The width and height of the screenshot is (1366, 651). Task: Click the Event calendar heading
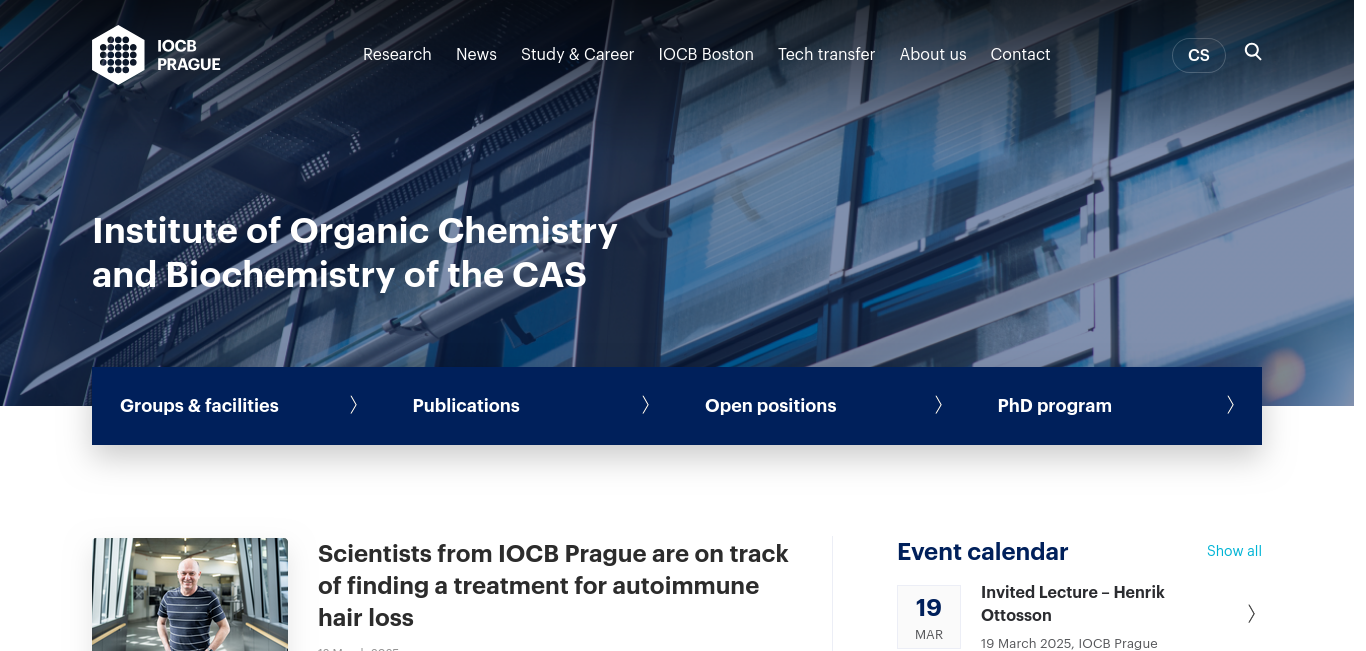(x=983, y=552)
